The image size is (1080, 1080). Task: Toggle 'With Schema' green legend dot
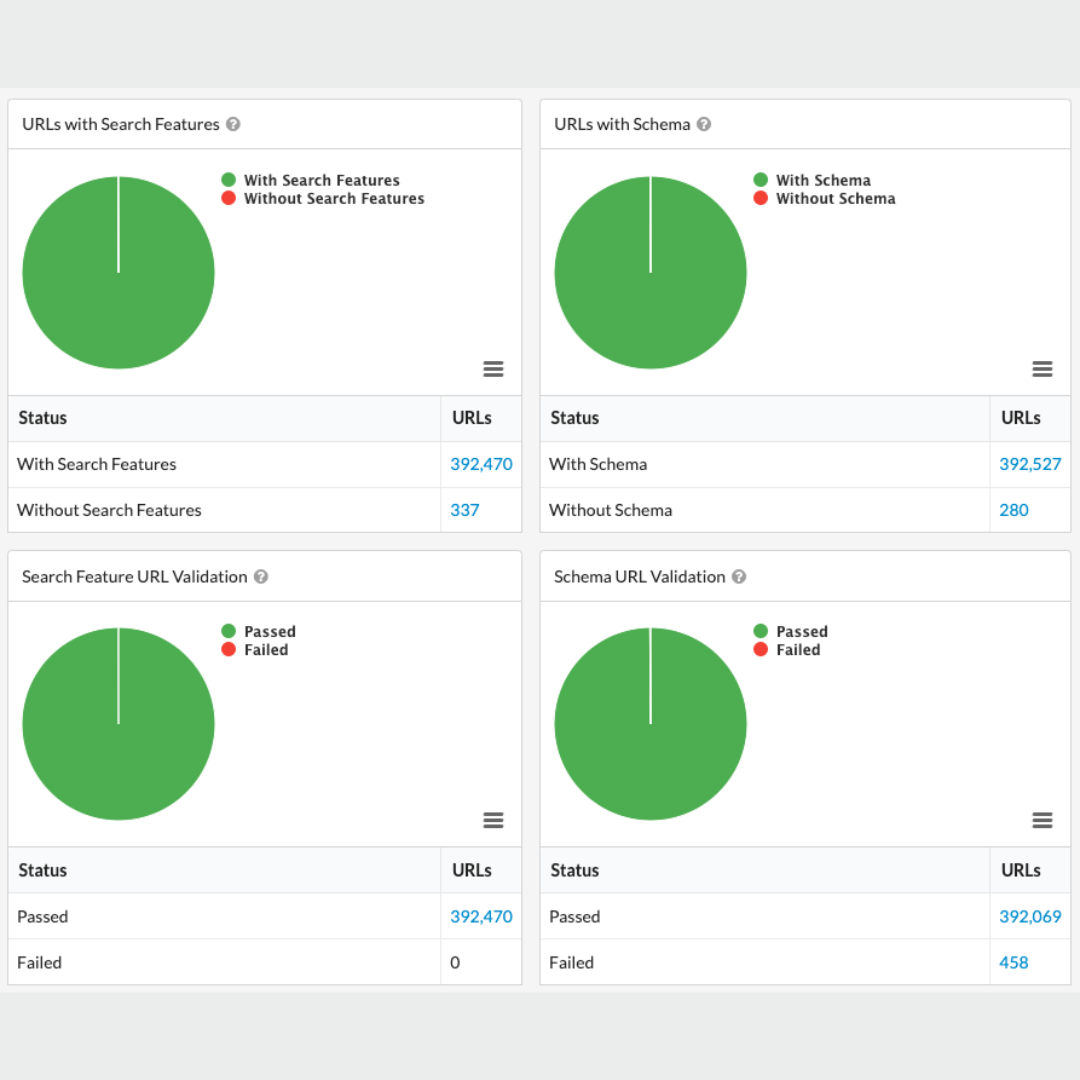[x=761, y=180]
